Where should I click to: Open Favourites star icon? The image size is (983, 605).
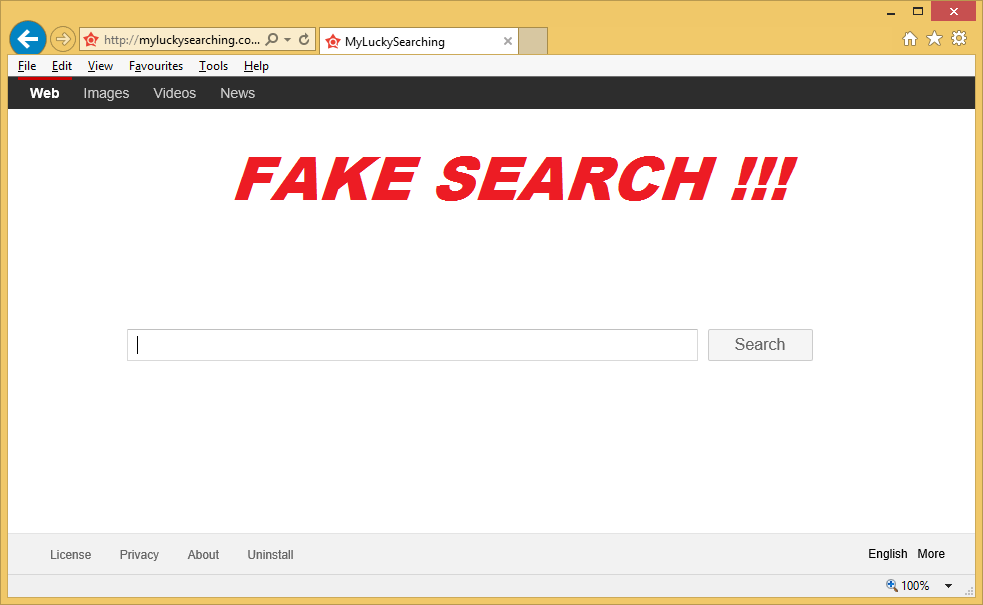(934, 39)
